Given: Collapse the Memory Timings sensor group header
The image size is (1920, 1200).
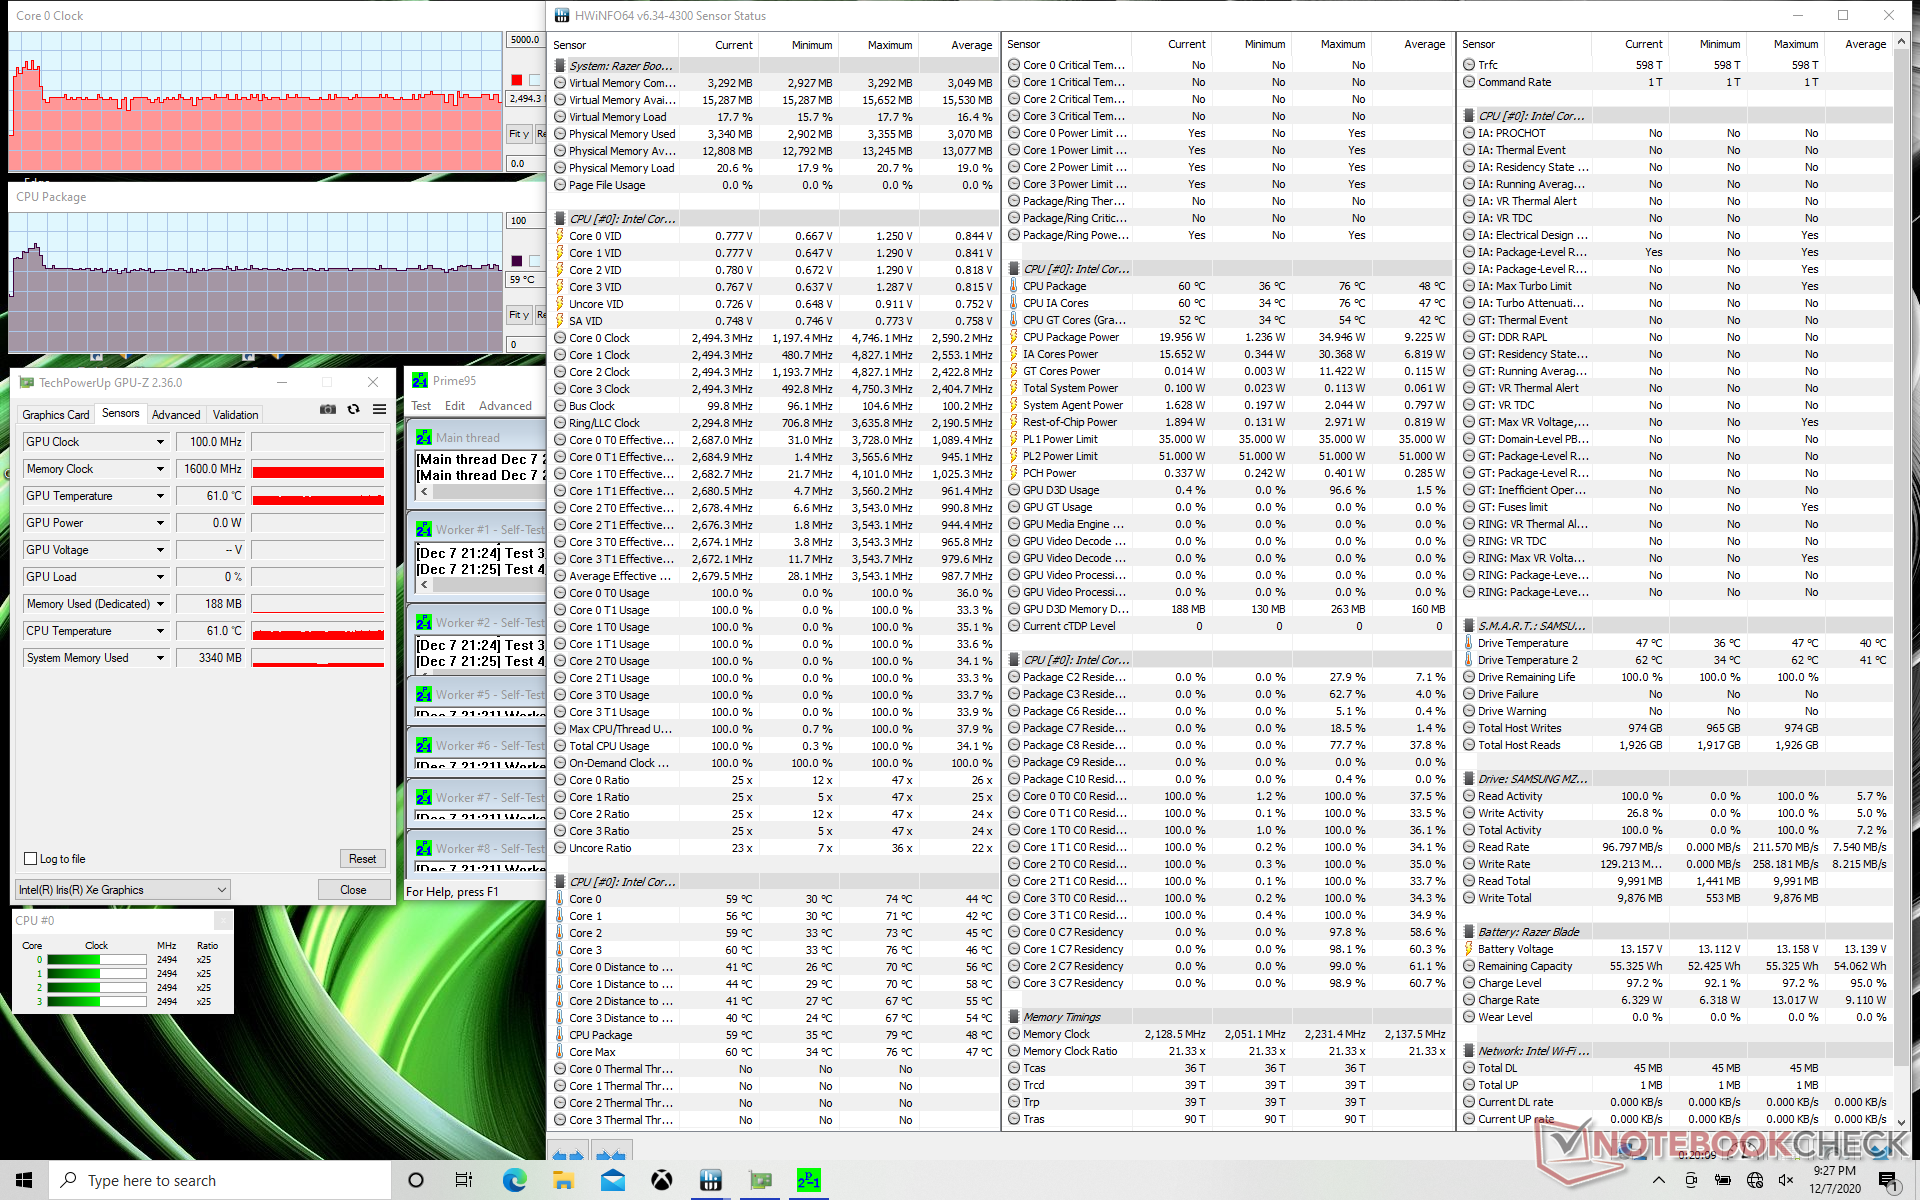Looking at the screenshot, I should [x=1227, y=1017].
